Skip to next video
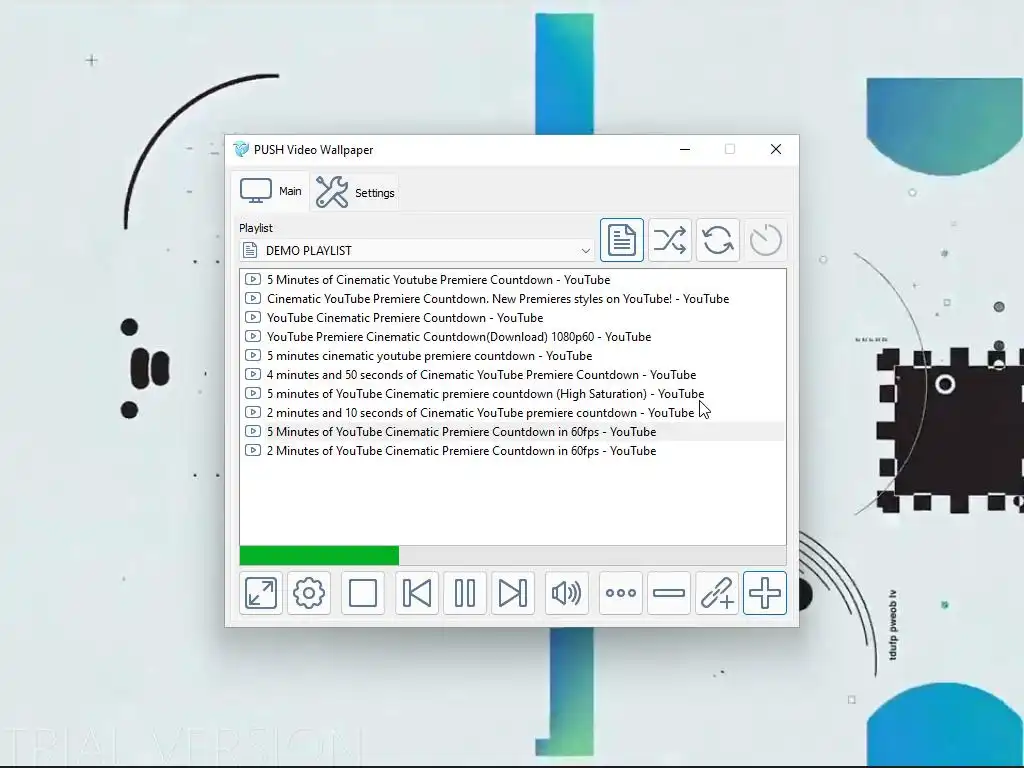Viewport: 1024px width, 768px height. coord(513,593)
